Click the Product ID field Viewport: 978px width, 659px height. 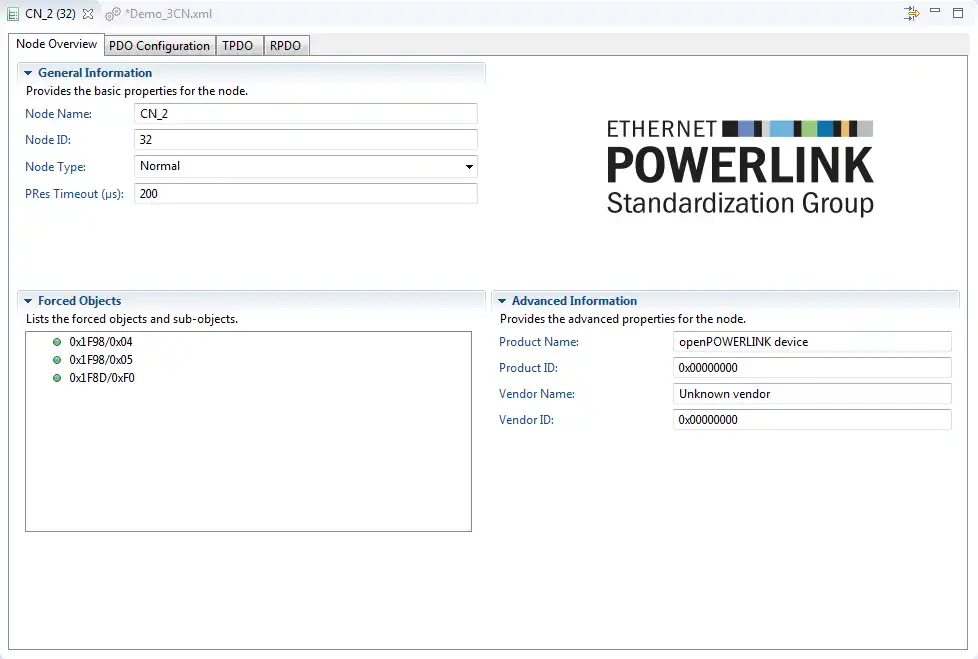coord(812,368)
